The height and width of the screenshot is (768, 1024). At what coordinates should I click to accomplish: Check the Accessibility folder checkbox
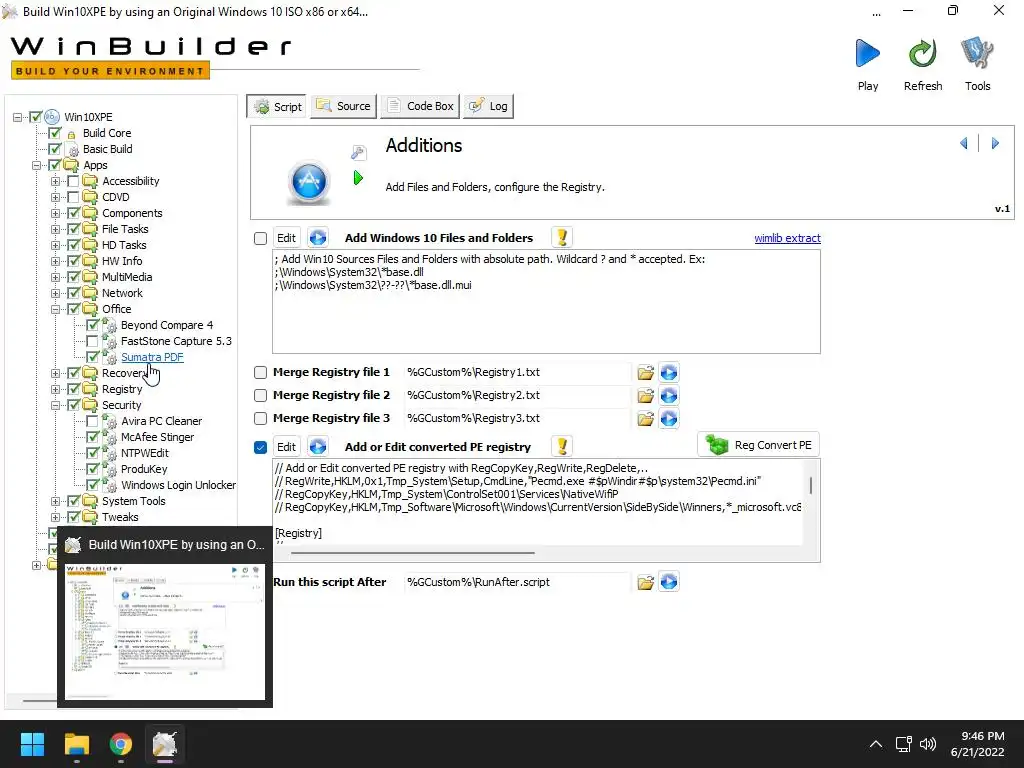pos(73,181)
